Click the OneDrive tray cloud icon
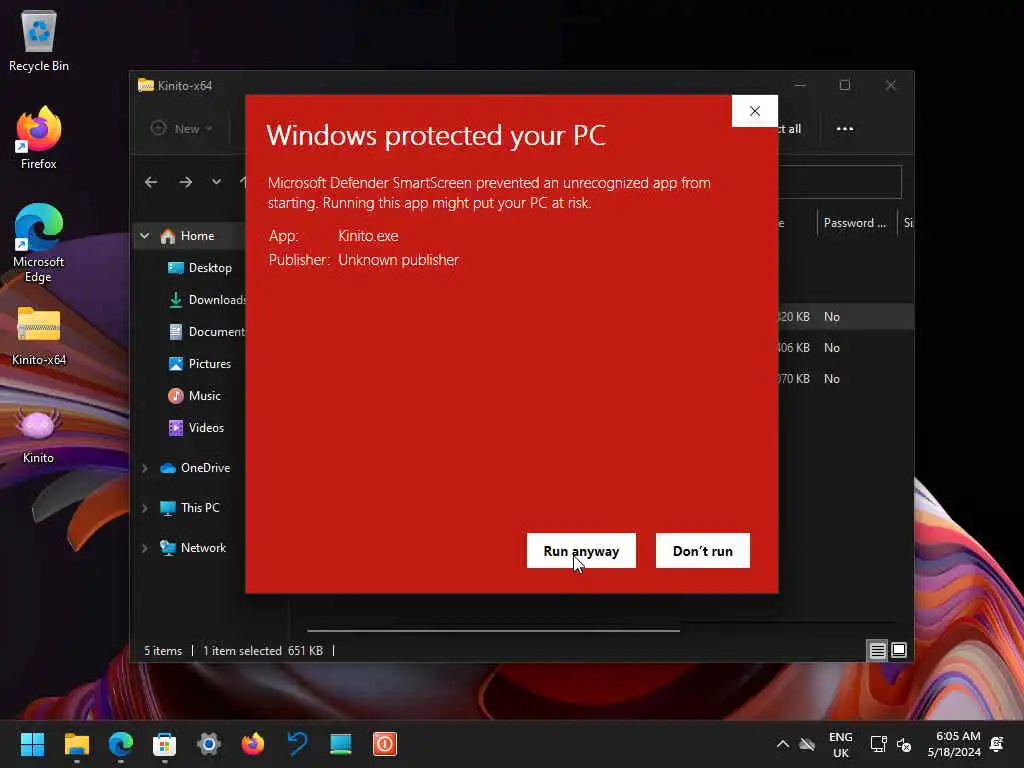The height and width of the screenshot is (768, 1024). [x=807, y=744]
